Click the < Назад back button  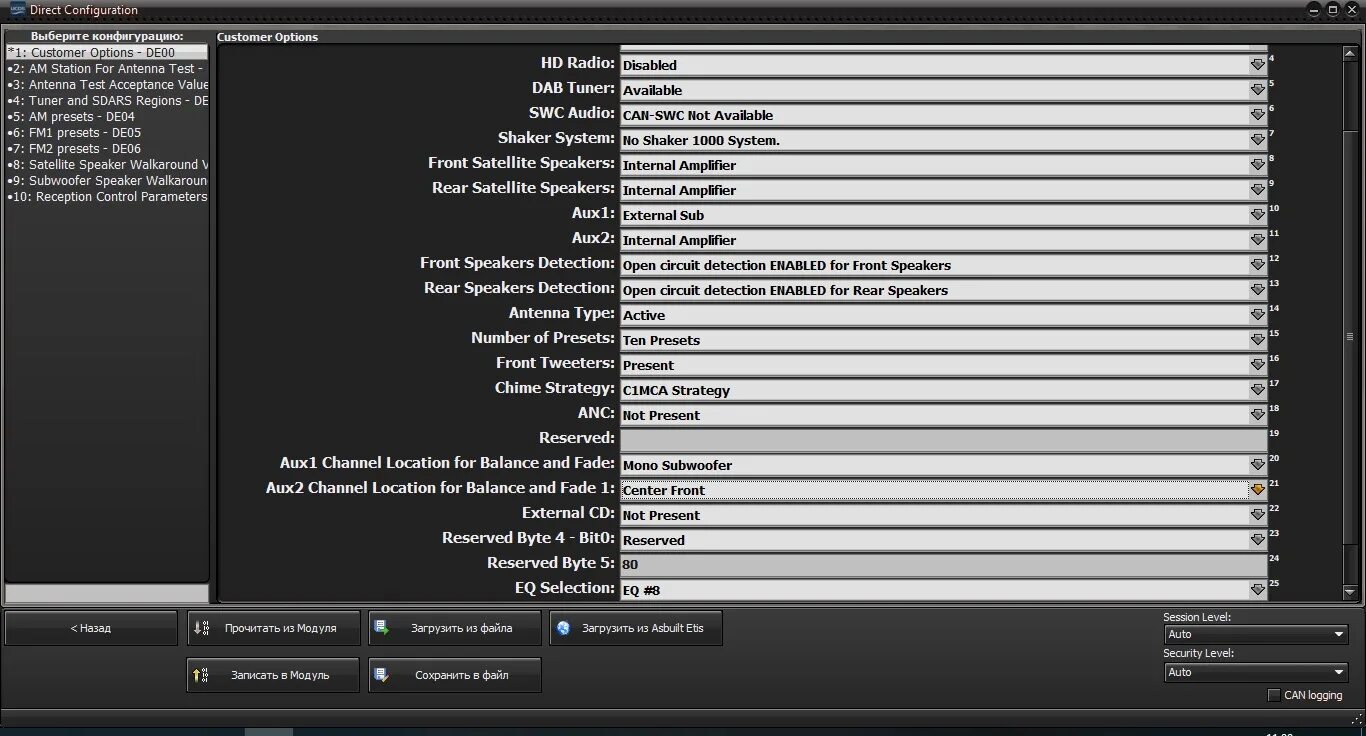pos(91,628)
